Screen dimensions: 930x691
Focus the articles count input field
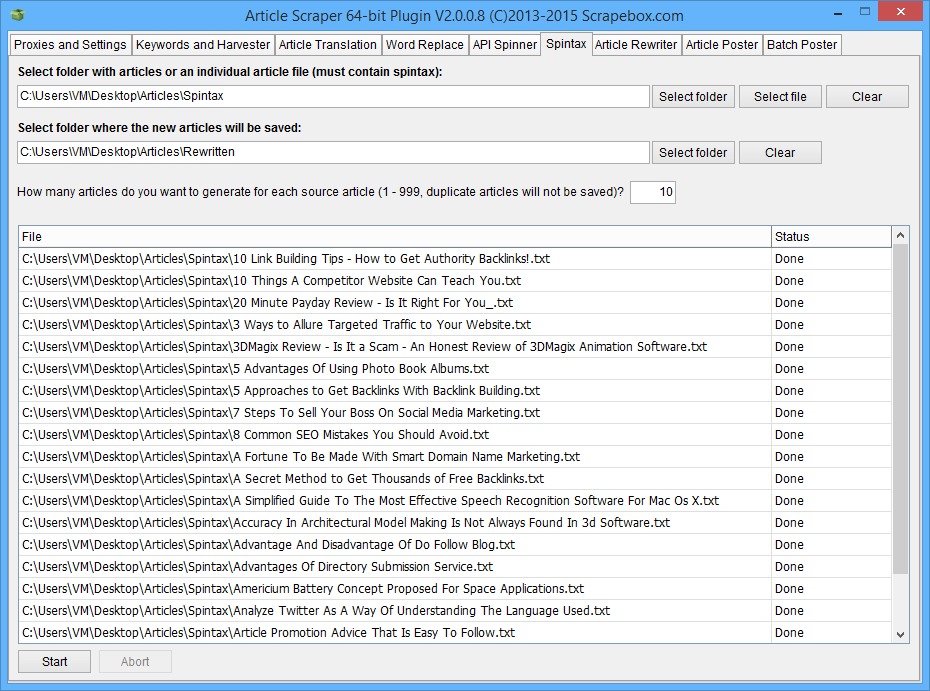pyautogui.click(x=653, y=192)
